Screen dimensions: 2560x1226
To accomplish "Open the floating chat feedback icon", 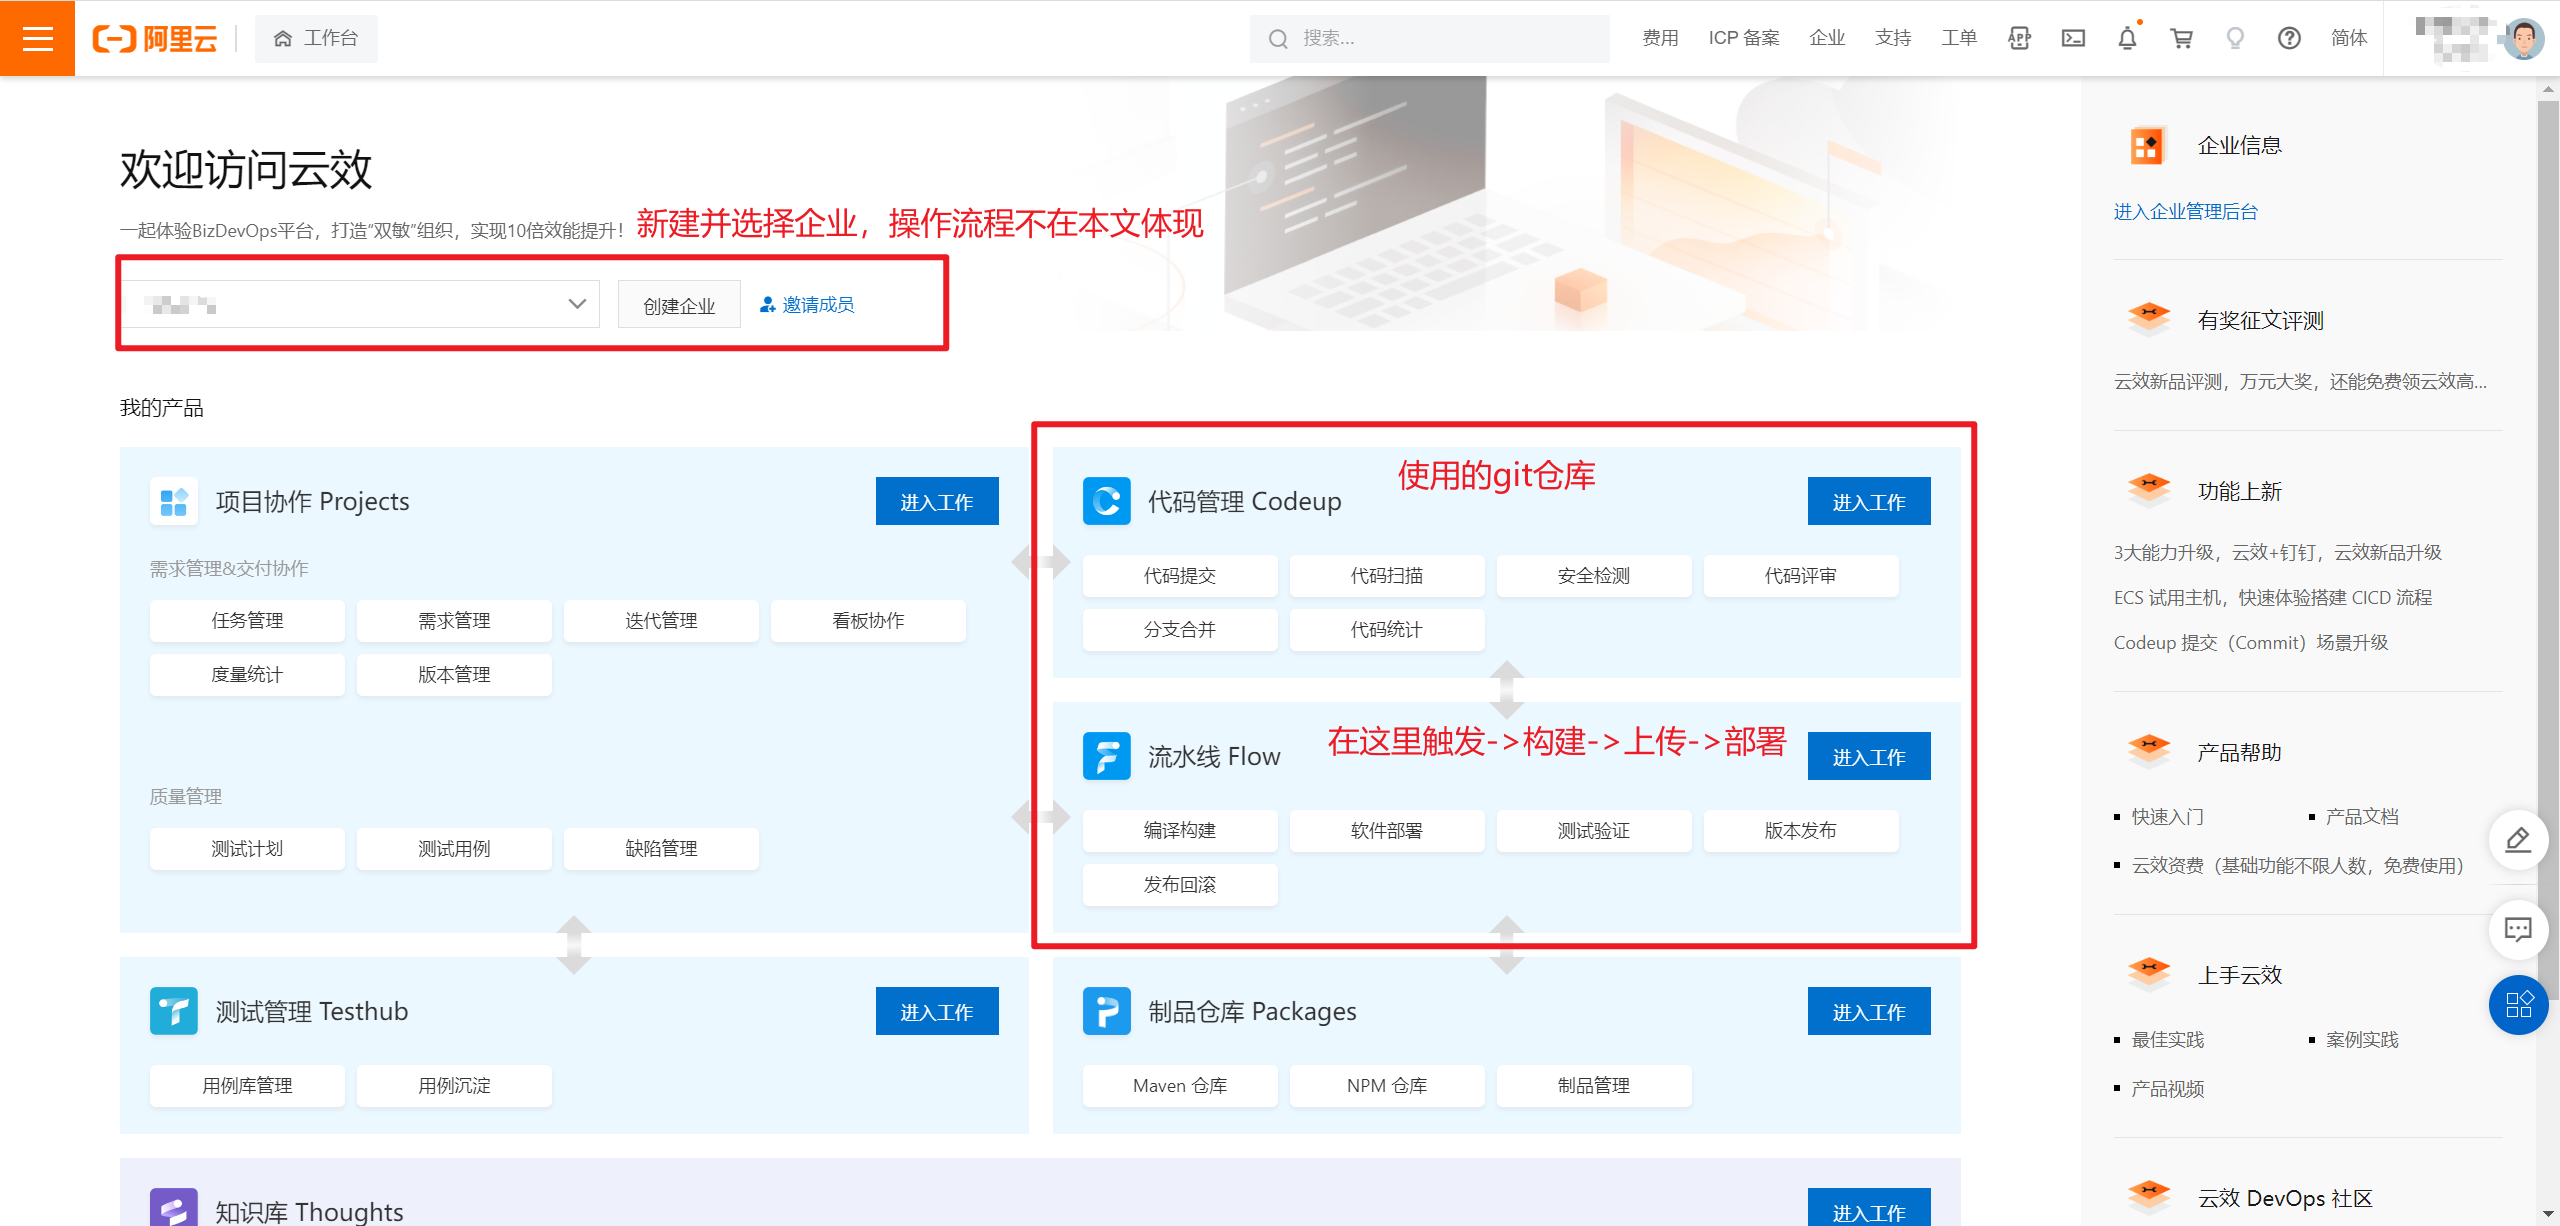I will [2517, 930].
